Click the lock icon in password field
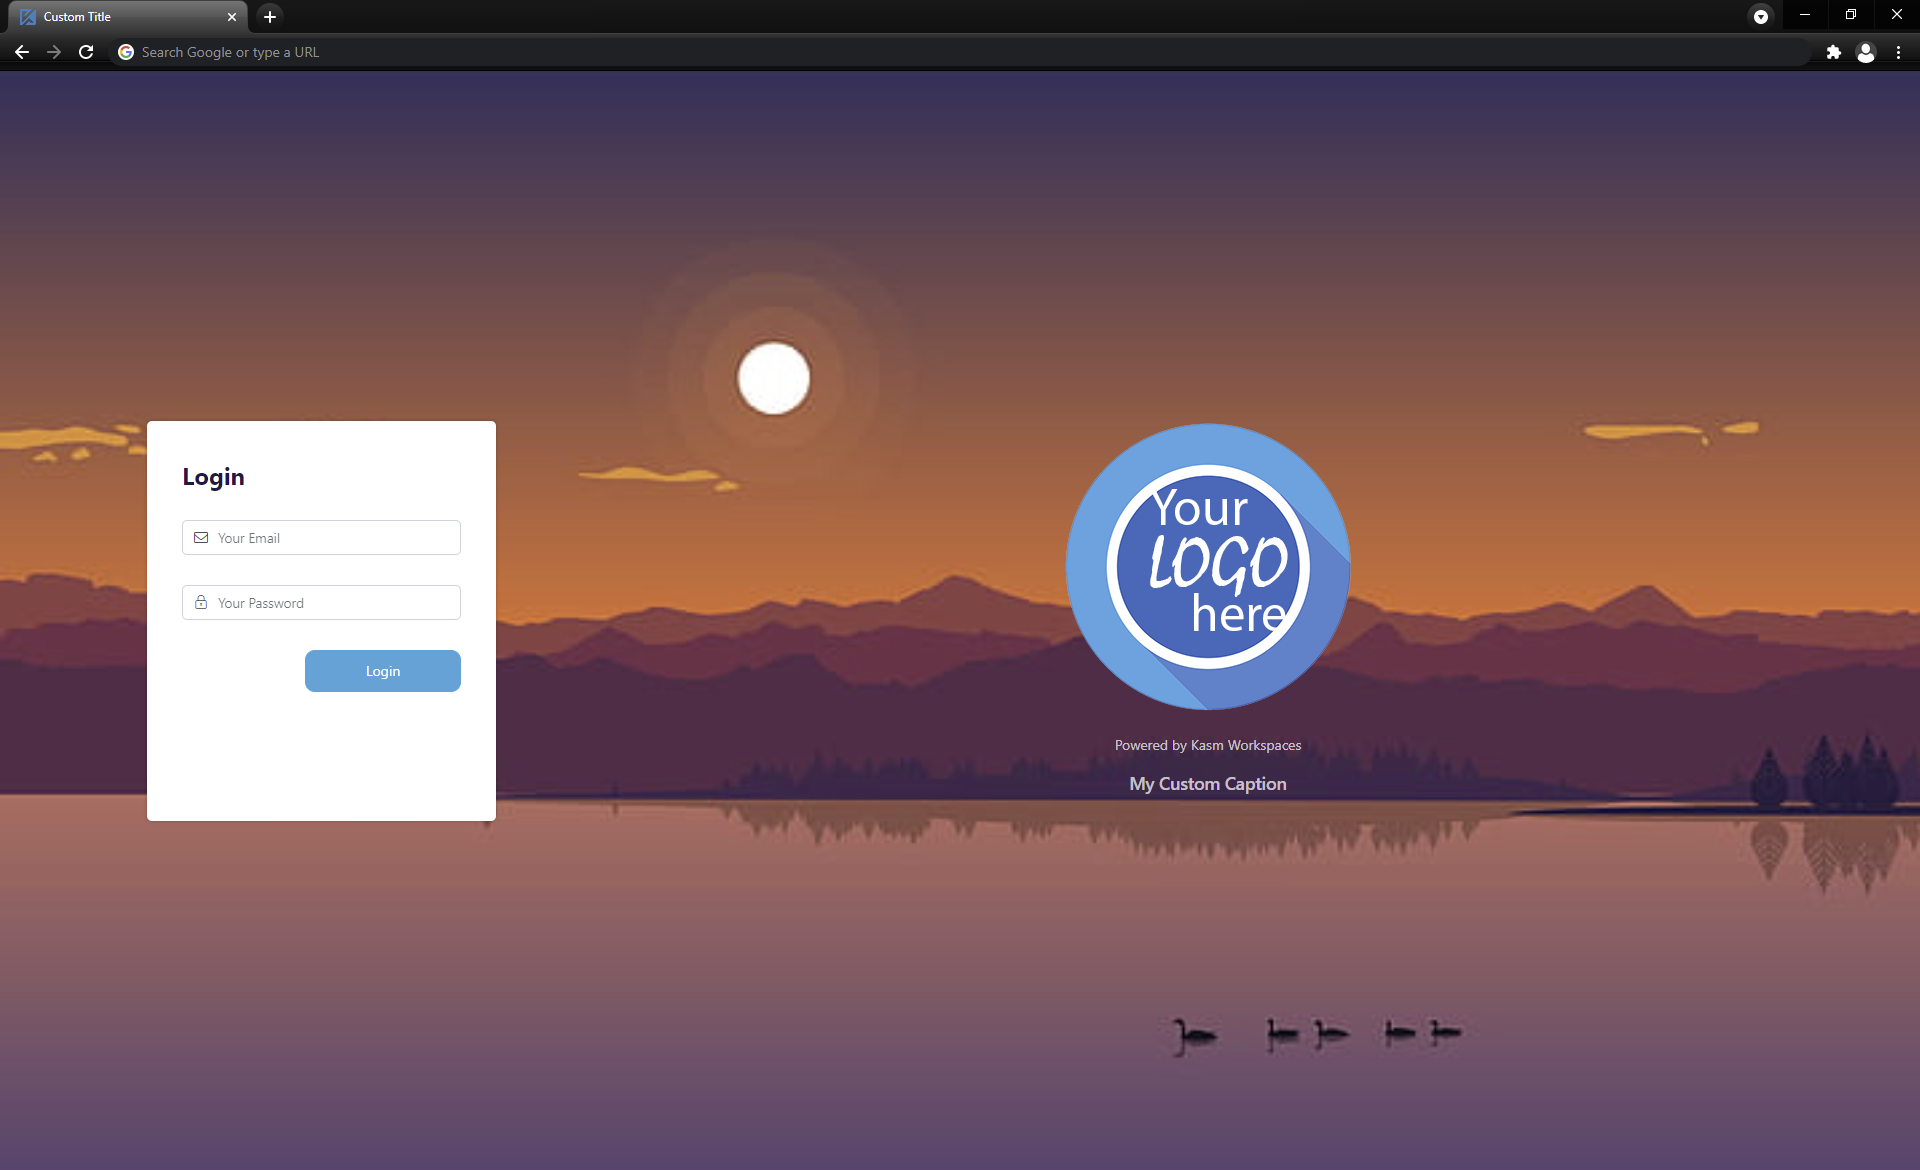 pyautogui.click(x=201, y=603)
